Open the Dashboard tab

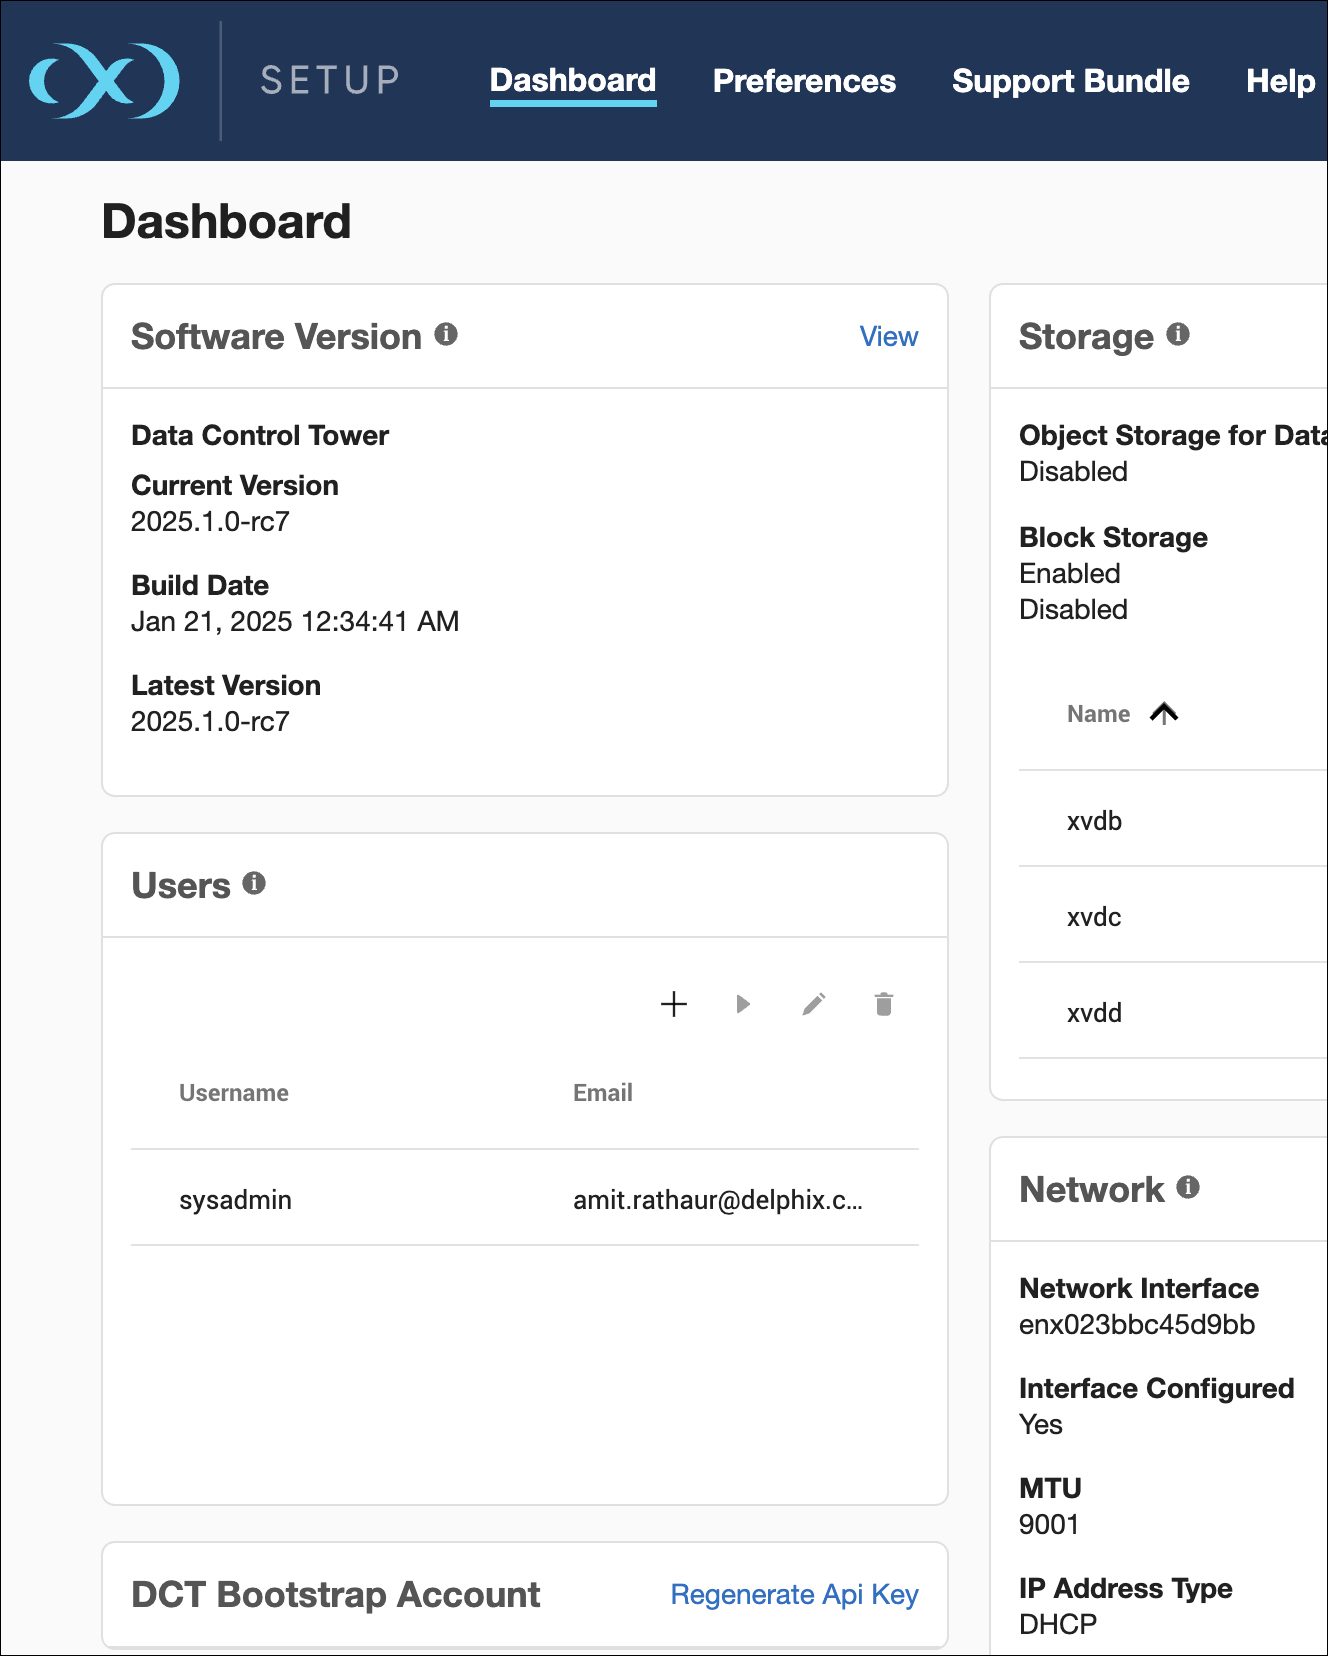(573, 81)
